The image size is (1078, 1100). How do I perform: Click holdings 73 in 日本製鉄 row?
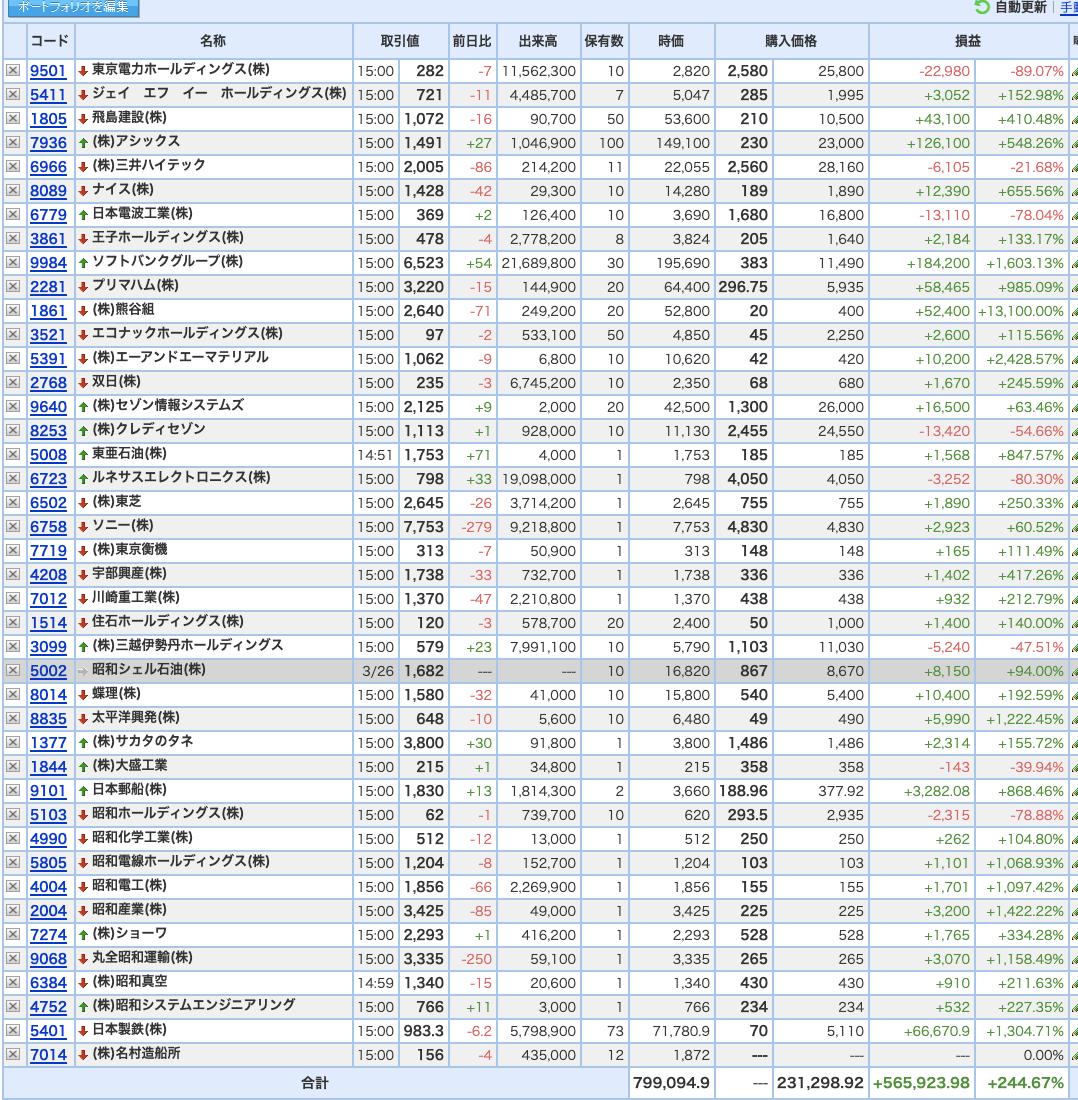(615, 1031)
